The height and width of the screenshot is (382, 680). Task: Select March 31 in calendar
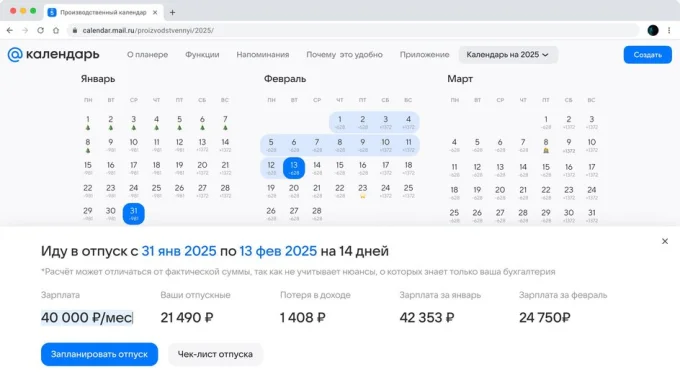coord(592,215)
